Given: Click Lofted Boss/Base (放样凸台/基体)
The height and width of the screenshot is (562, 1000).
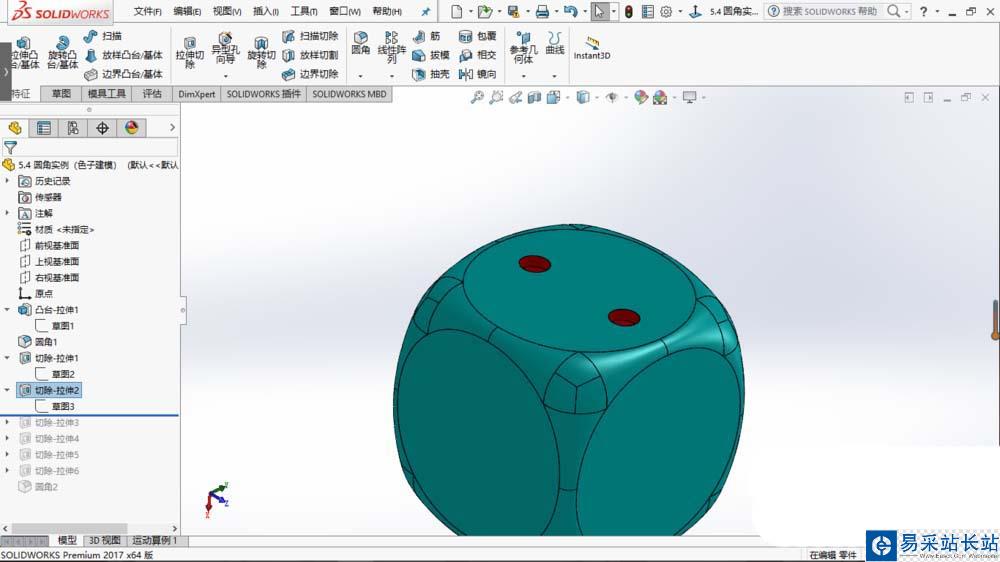Looking at the screenshot, I should click(124, 55).
